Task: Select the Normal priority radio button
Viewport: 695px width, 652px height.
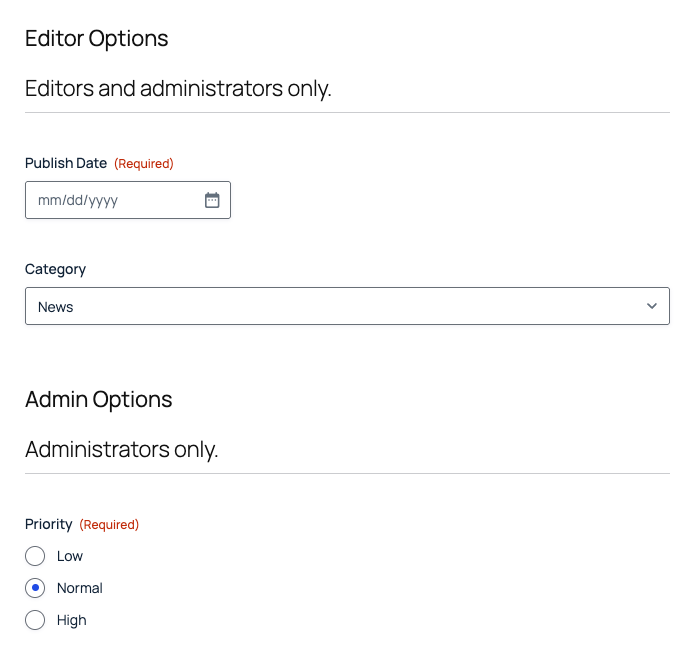Action: coord(35,588)
